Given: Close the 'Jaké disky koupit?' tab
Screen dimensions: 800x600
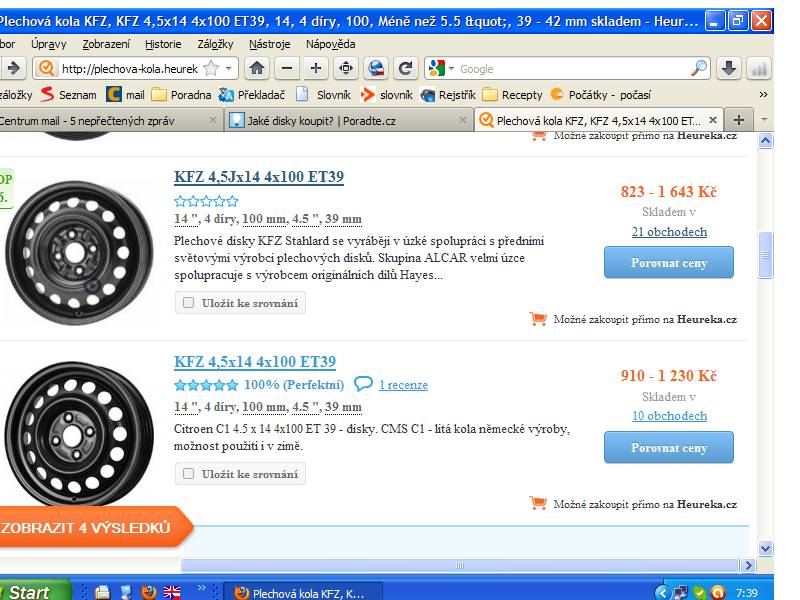Looking at the screenshot, I should coord(463,120).
